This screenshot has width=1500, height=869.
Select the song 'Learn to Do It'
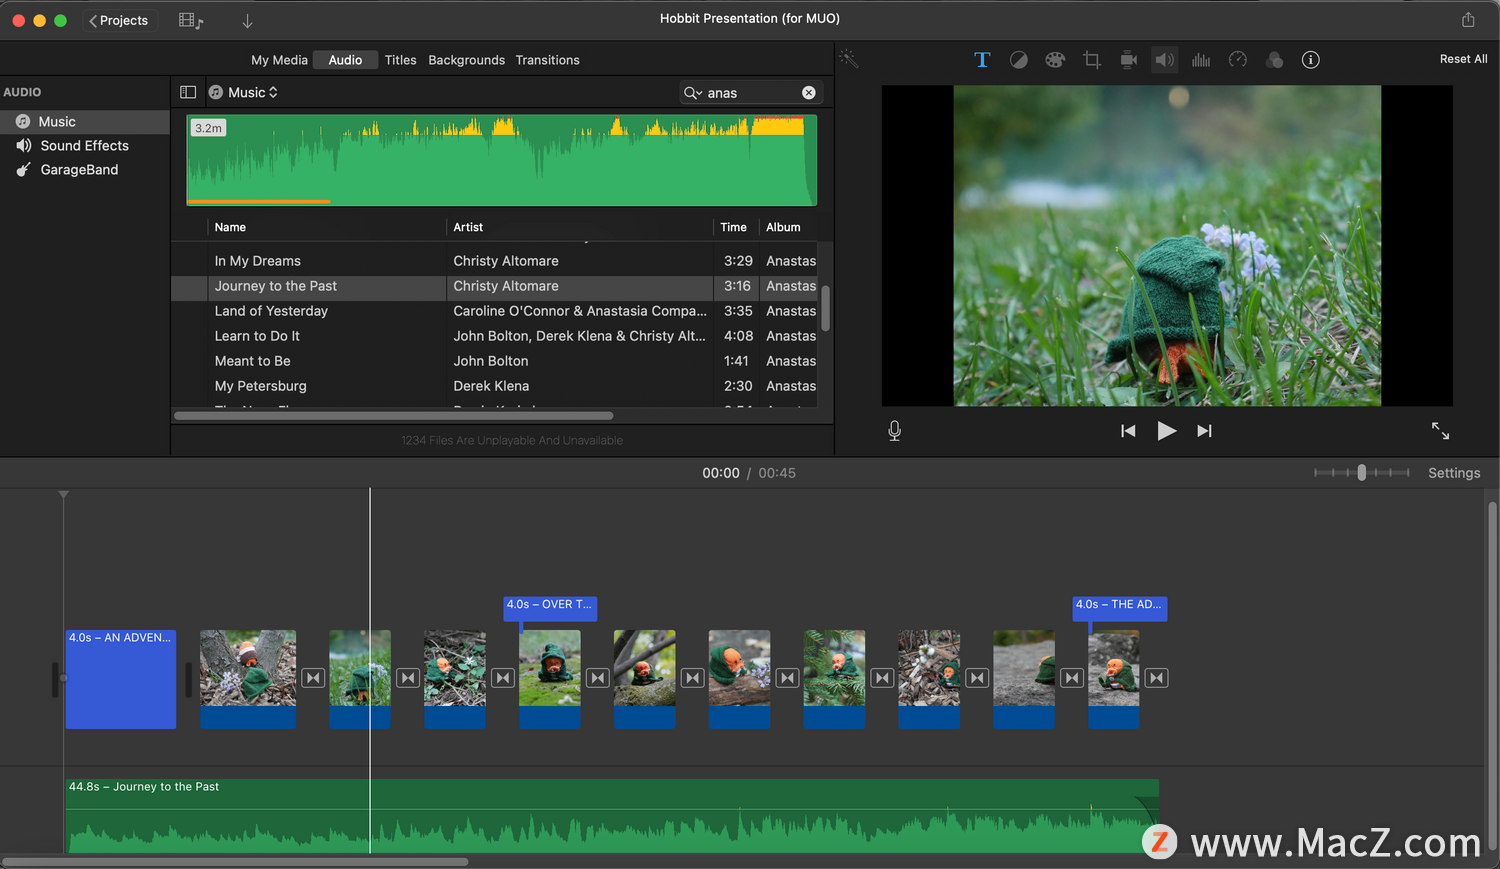(494, 336)
